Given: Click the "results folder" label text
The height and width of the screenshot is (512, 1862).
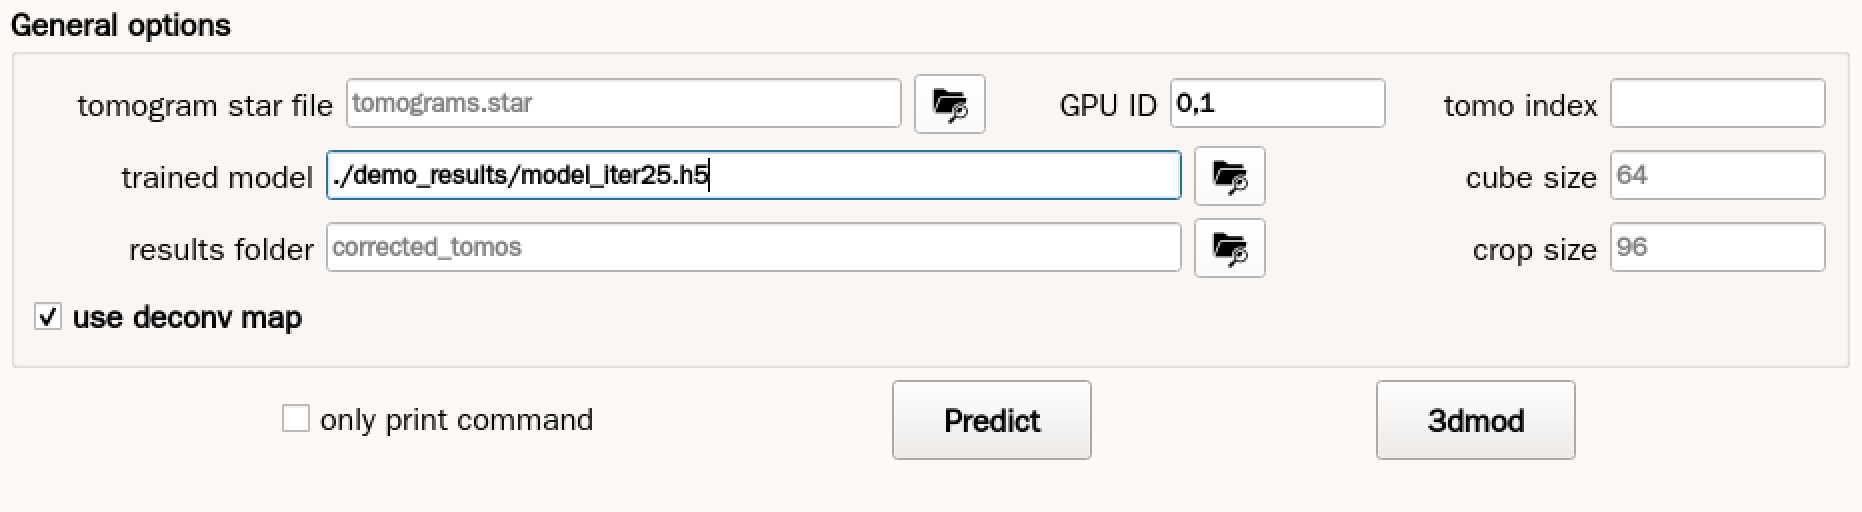Looking at the screenshot, I should (221, 249).
